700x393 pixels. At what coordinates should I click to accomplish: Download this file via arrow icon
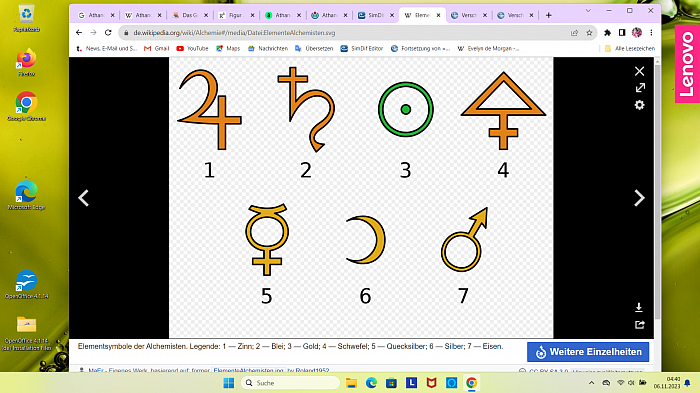click(639, 307)
